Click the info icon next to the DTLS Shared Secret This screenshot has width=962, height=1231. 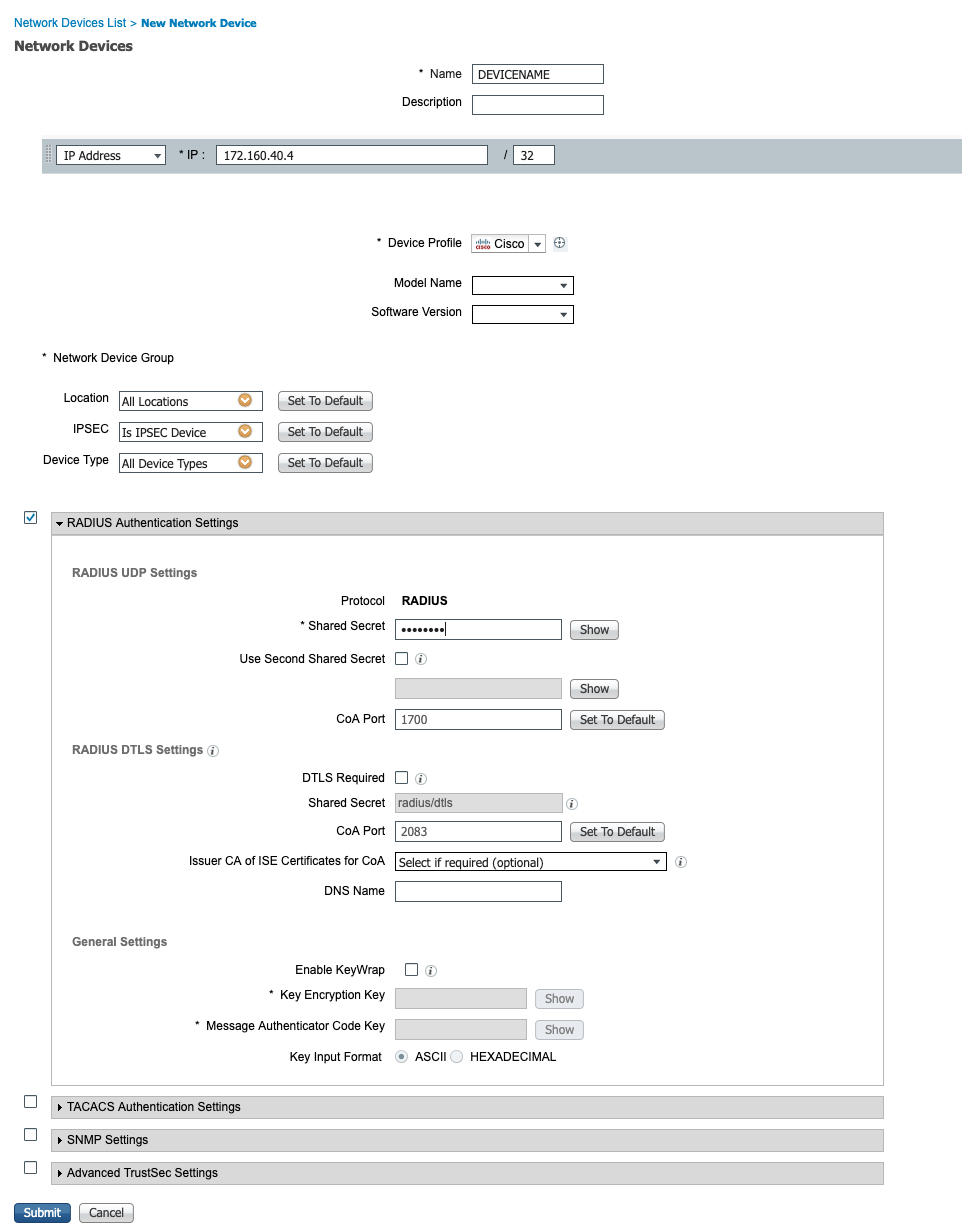pos(571,803)
